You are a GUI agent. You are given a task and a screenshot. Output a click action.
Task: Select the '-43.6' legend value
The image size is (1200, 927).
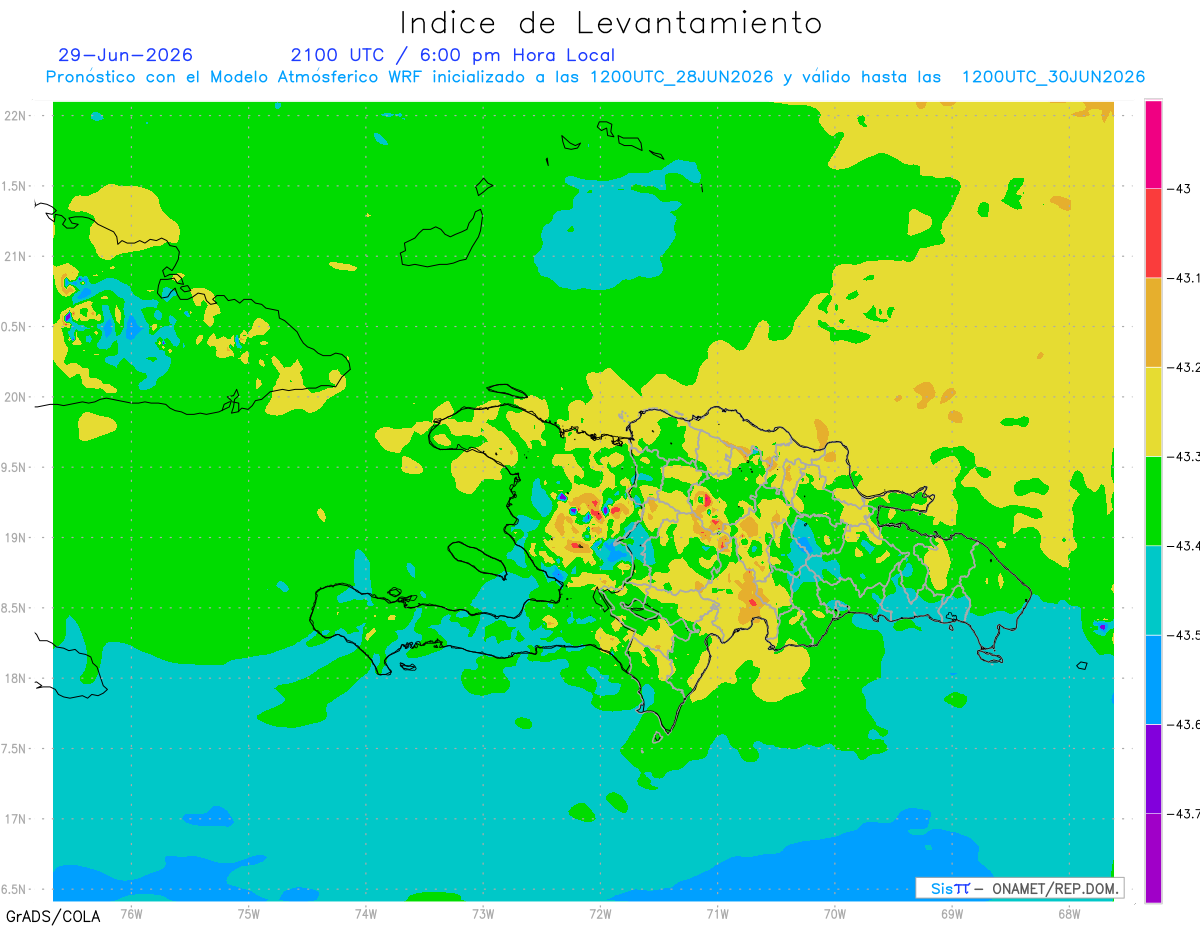1183,724
